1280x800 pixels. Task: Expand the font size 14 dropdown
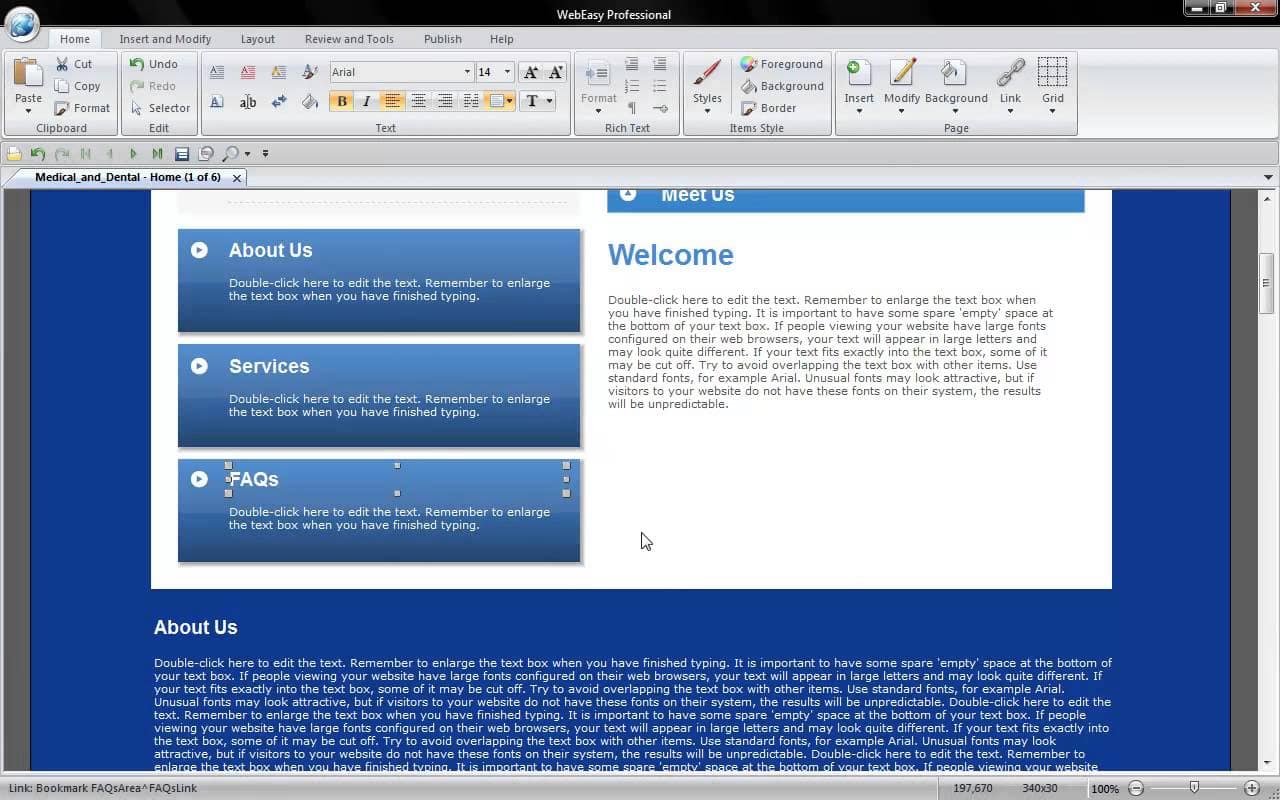click(x=507, y=72)
